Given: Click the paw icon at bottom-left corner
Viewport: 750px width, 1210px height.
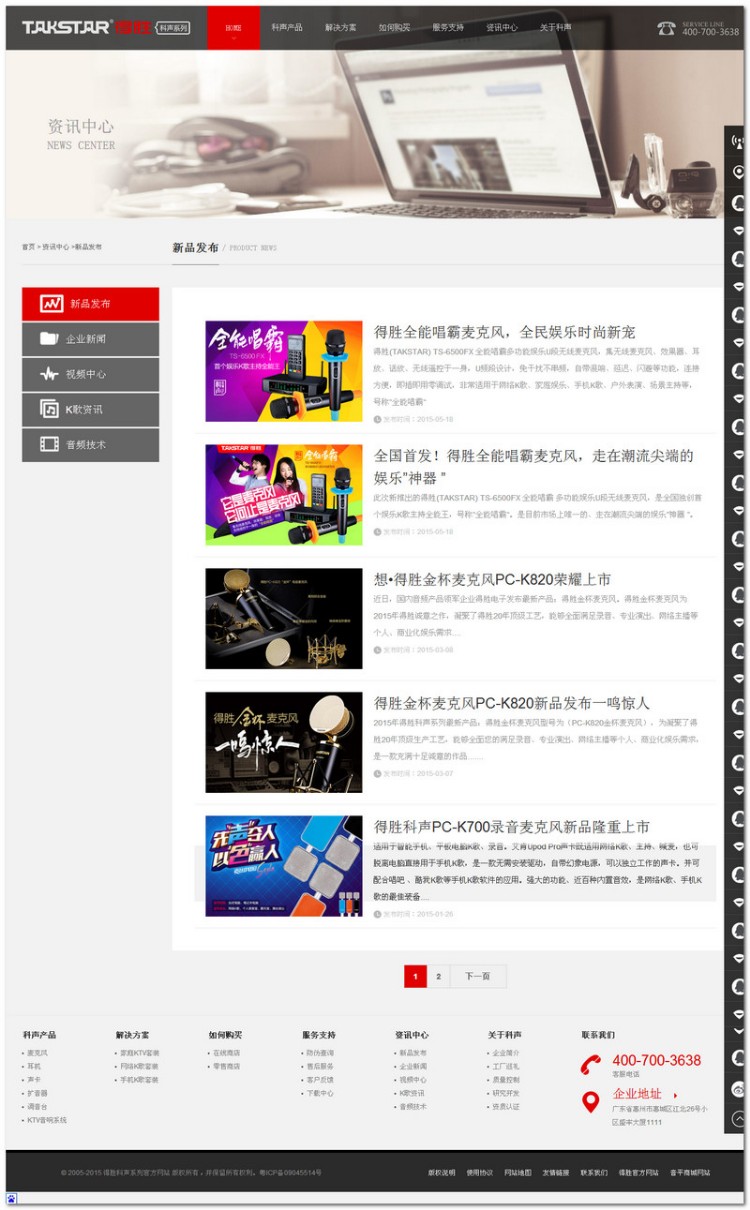Looking at the screenshot, I should pos(12,1198).
